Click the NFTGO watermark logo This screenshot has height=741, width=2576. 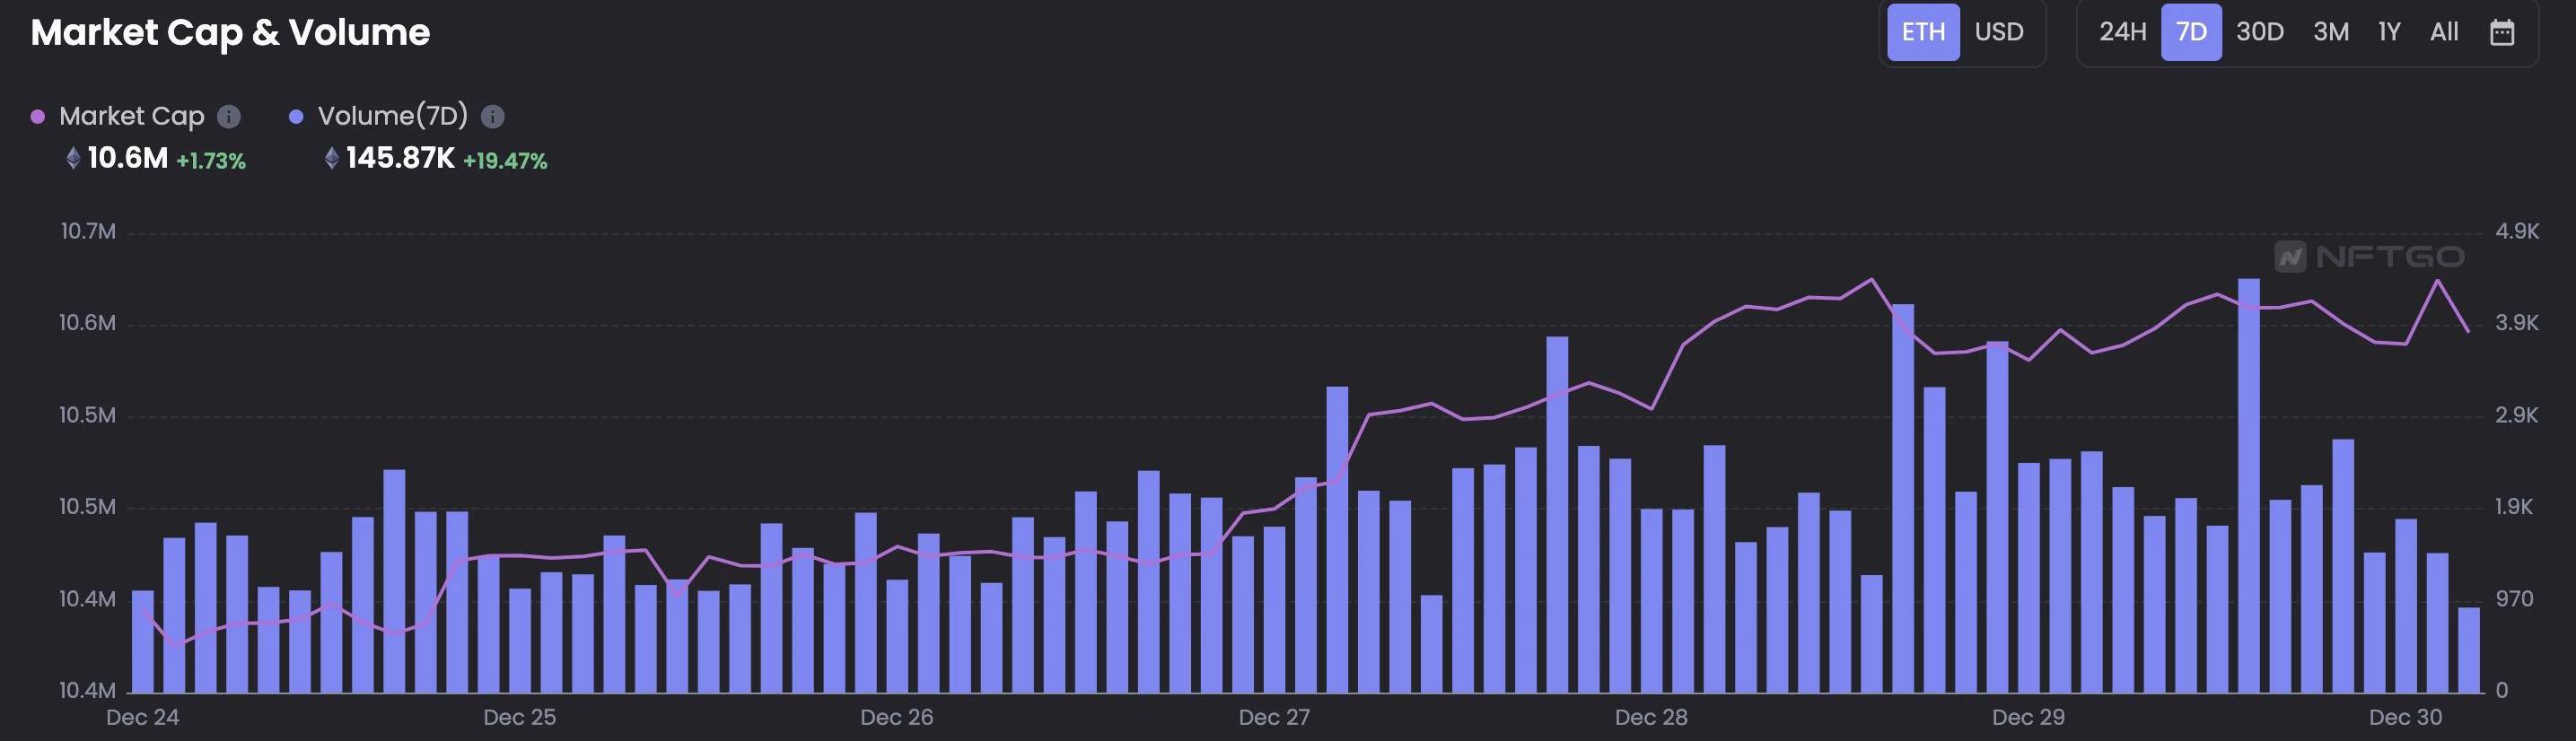(x=2369, y=257)
